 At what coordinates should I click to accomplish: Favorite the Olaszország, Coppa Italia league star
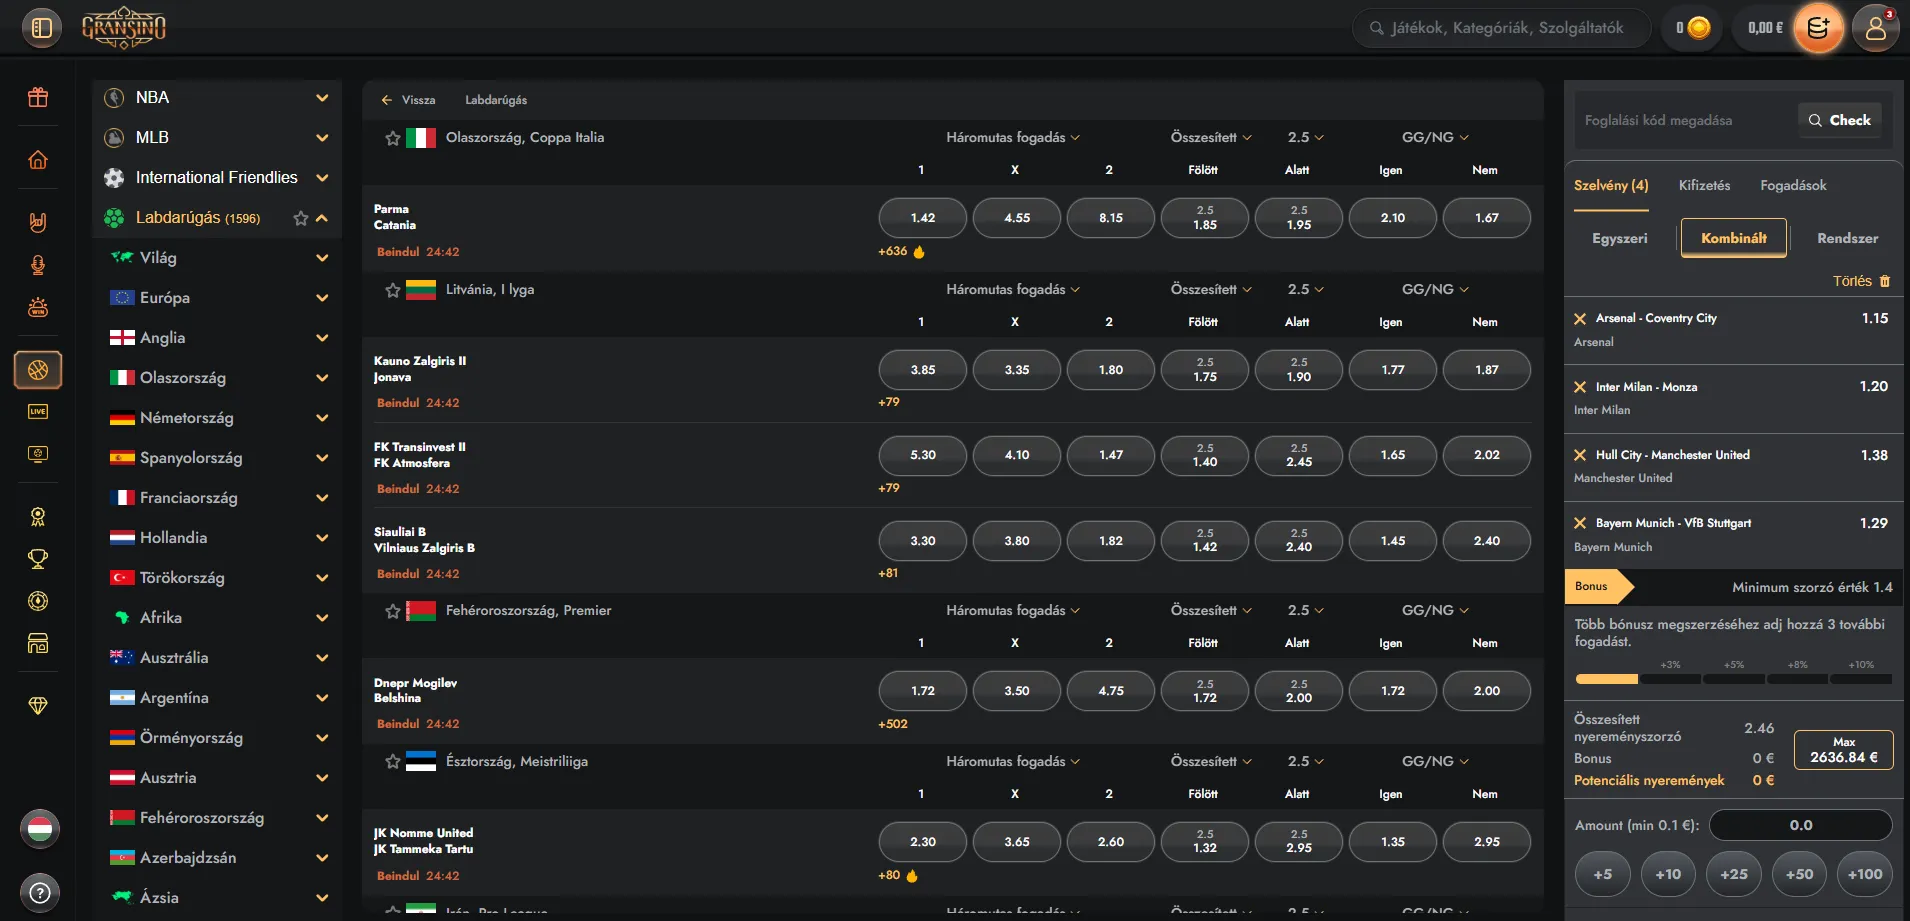click(x=393, y=138)
